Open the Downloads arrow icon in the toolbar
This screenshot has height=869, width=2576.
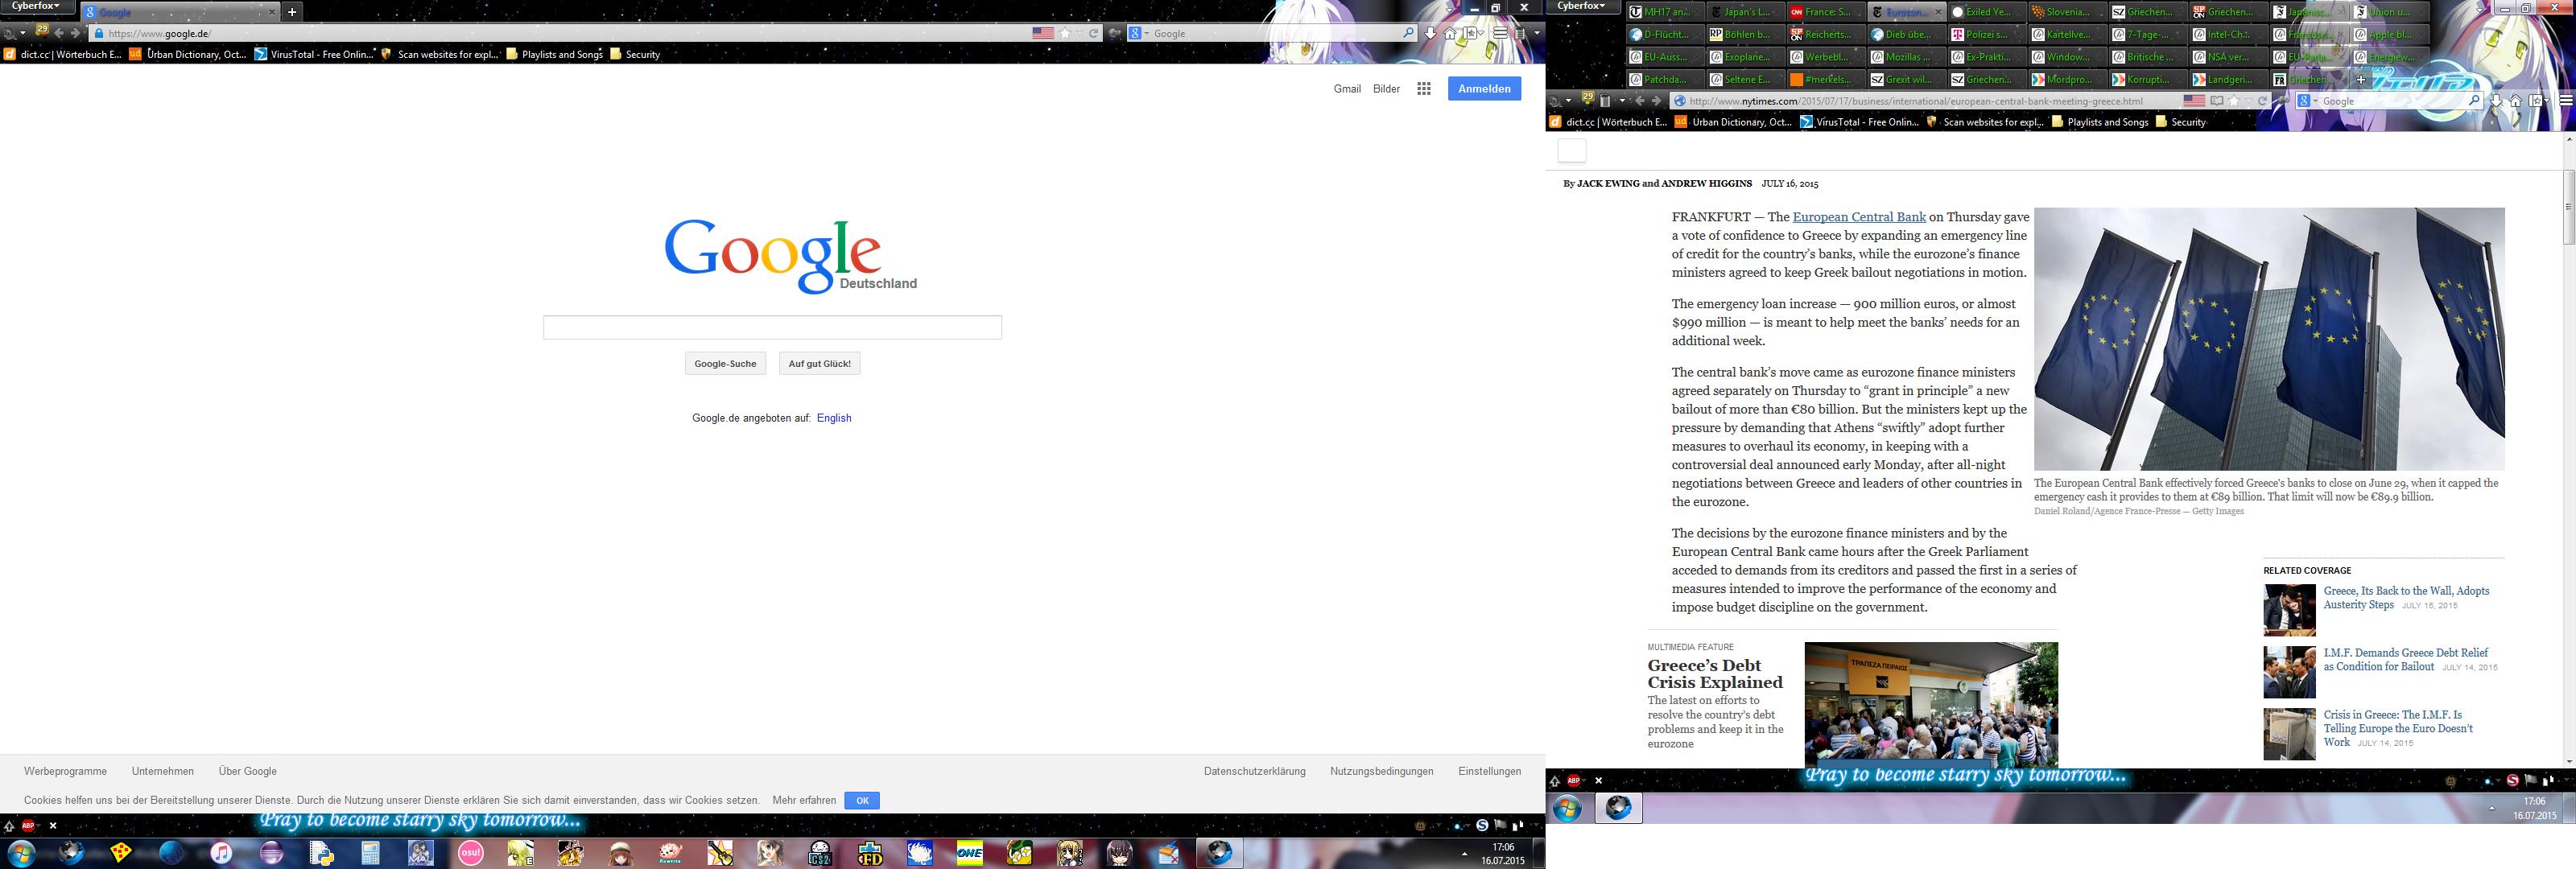tap(1431, 33)
